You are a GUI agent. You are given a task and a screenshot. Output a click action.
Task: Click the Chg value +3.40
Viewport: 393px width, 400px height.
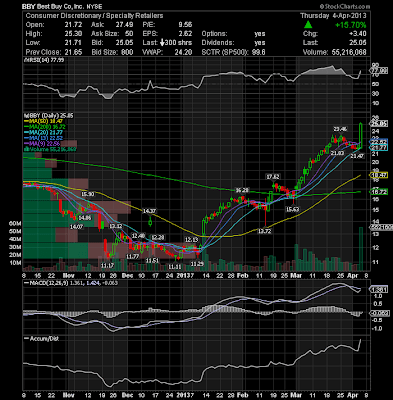pyautogui.click(x=357, y=34)
